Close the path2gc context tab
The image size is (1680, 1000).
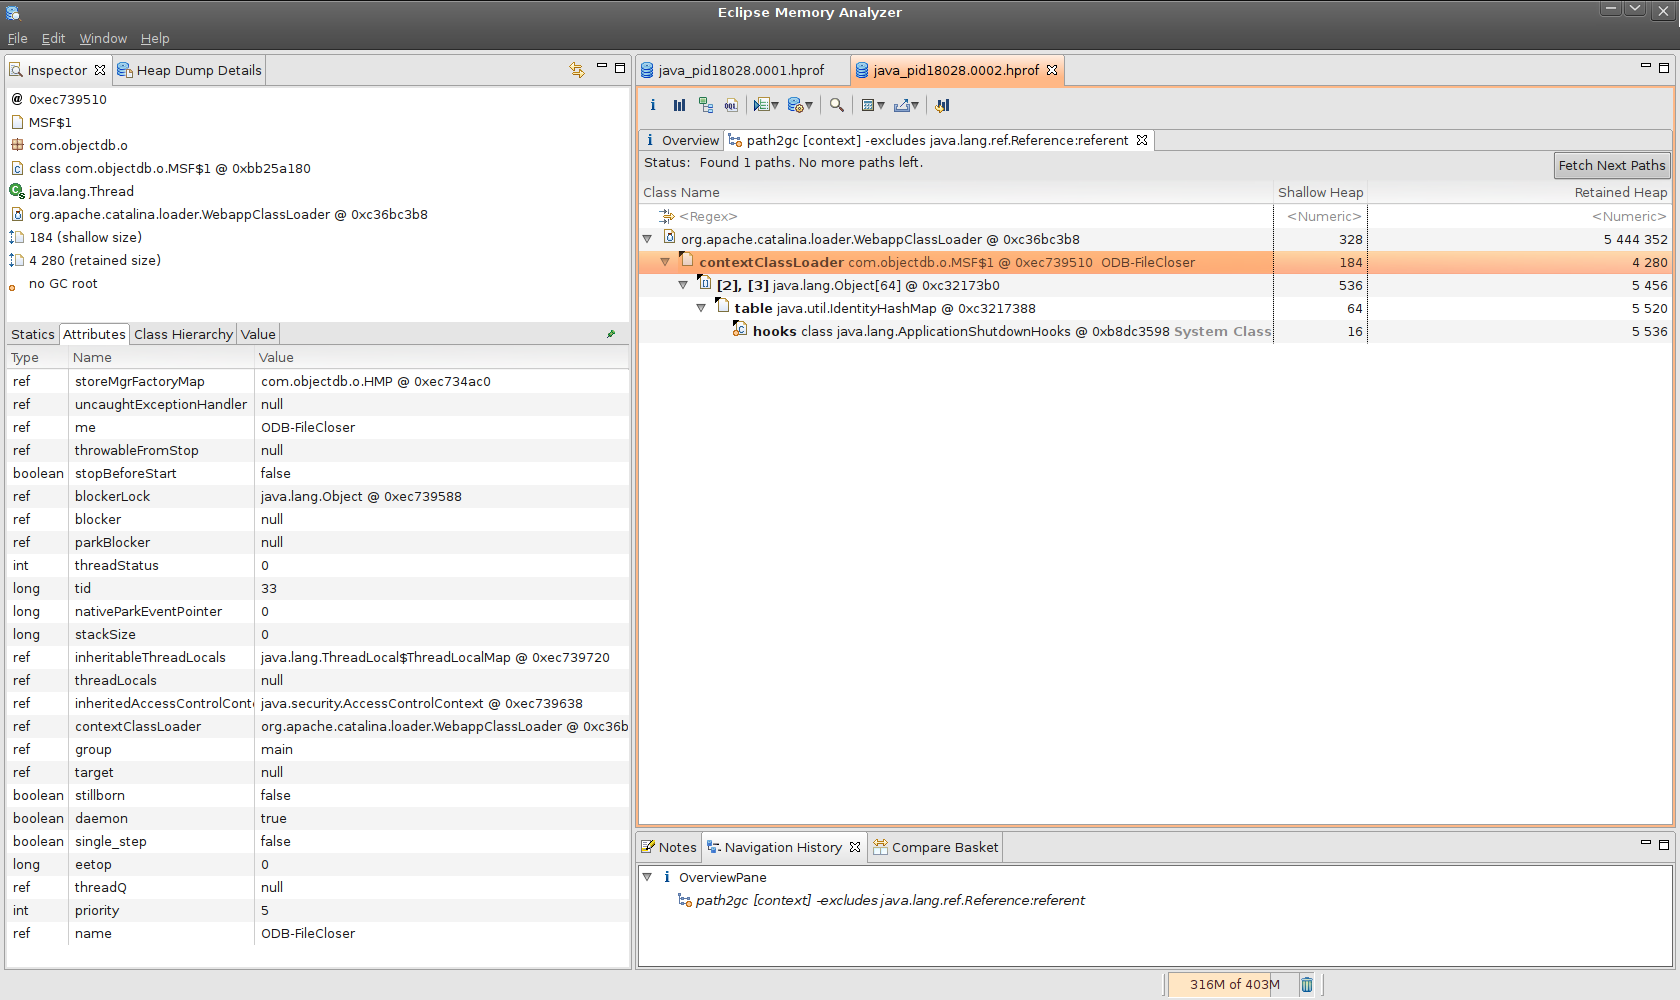pyautogui.click(x=1142, y=140)
